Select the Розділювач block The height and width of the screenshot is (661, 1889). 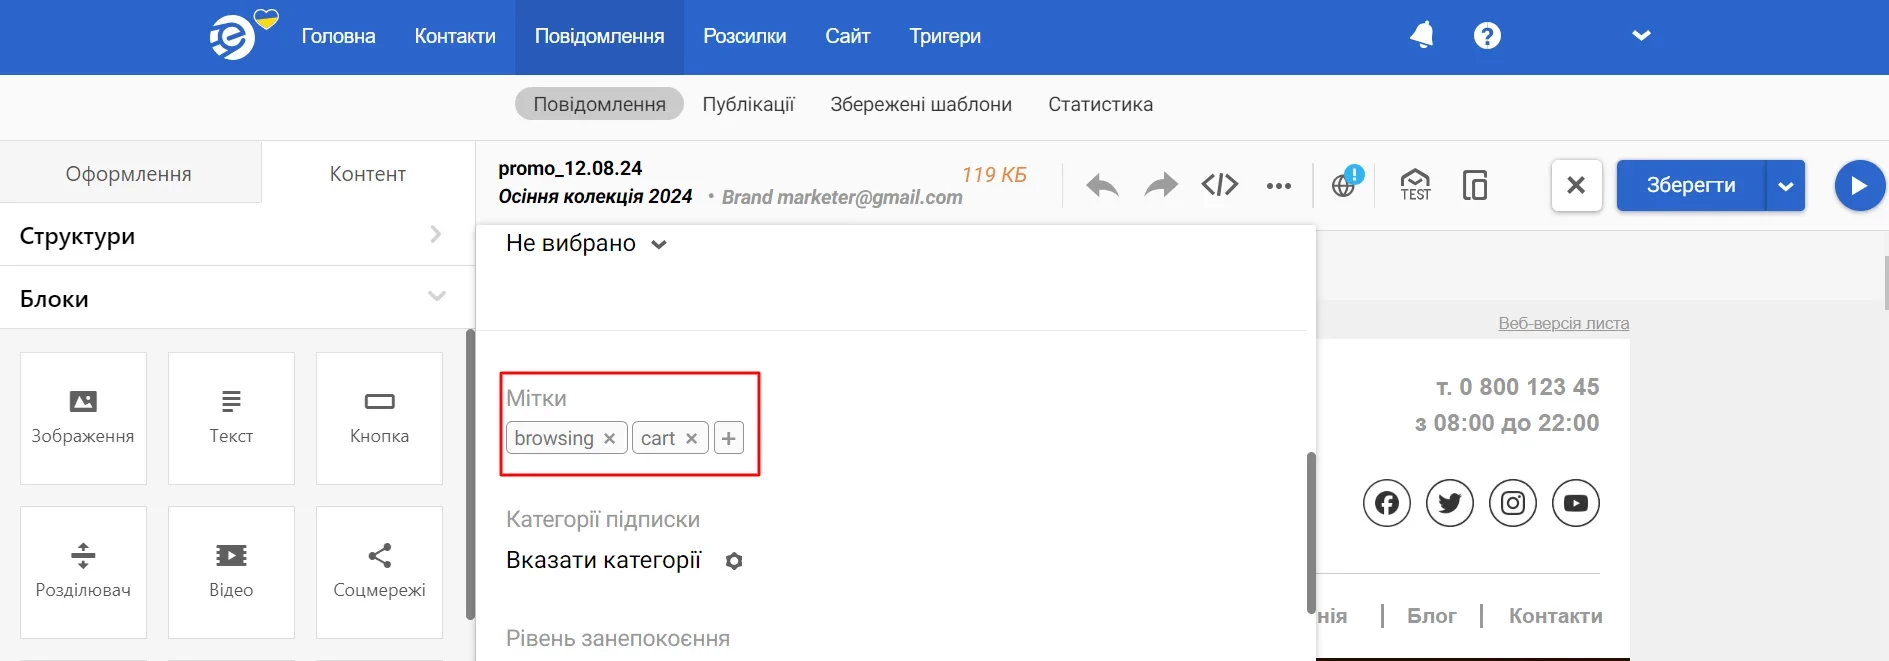coord(83,572)
